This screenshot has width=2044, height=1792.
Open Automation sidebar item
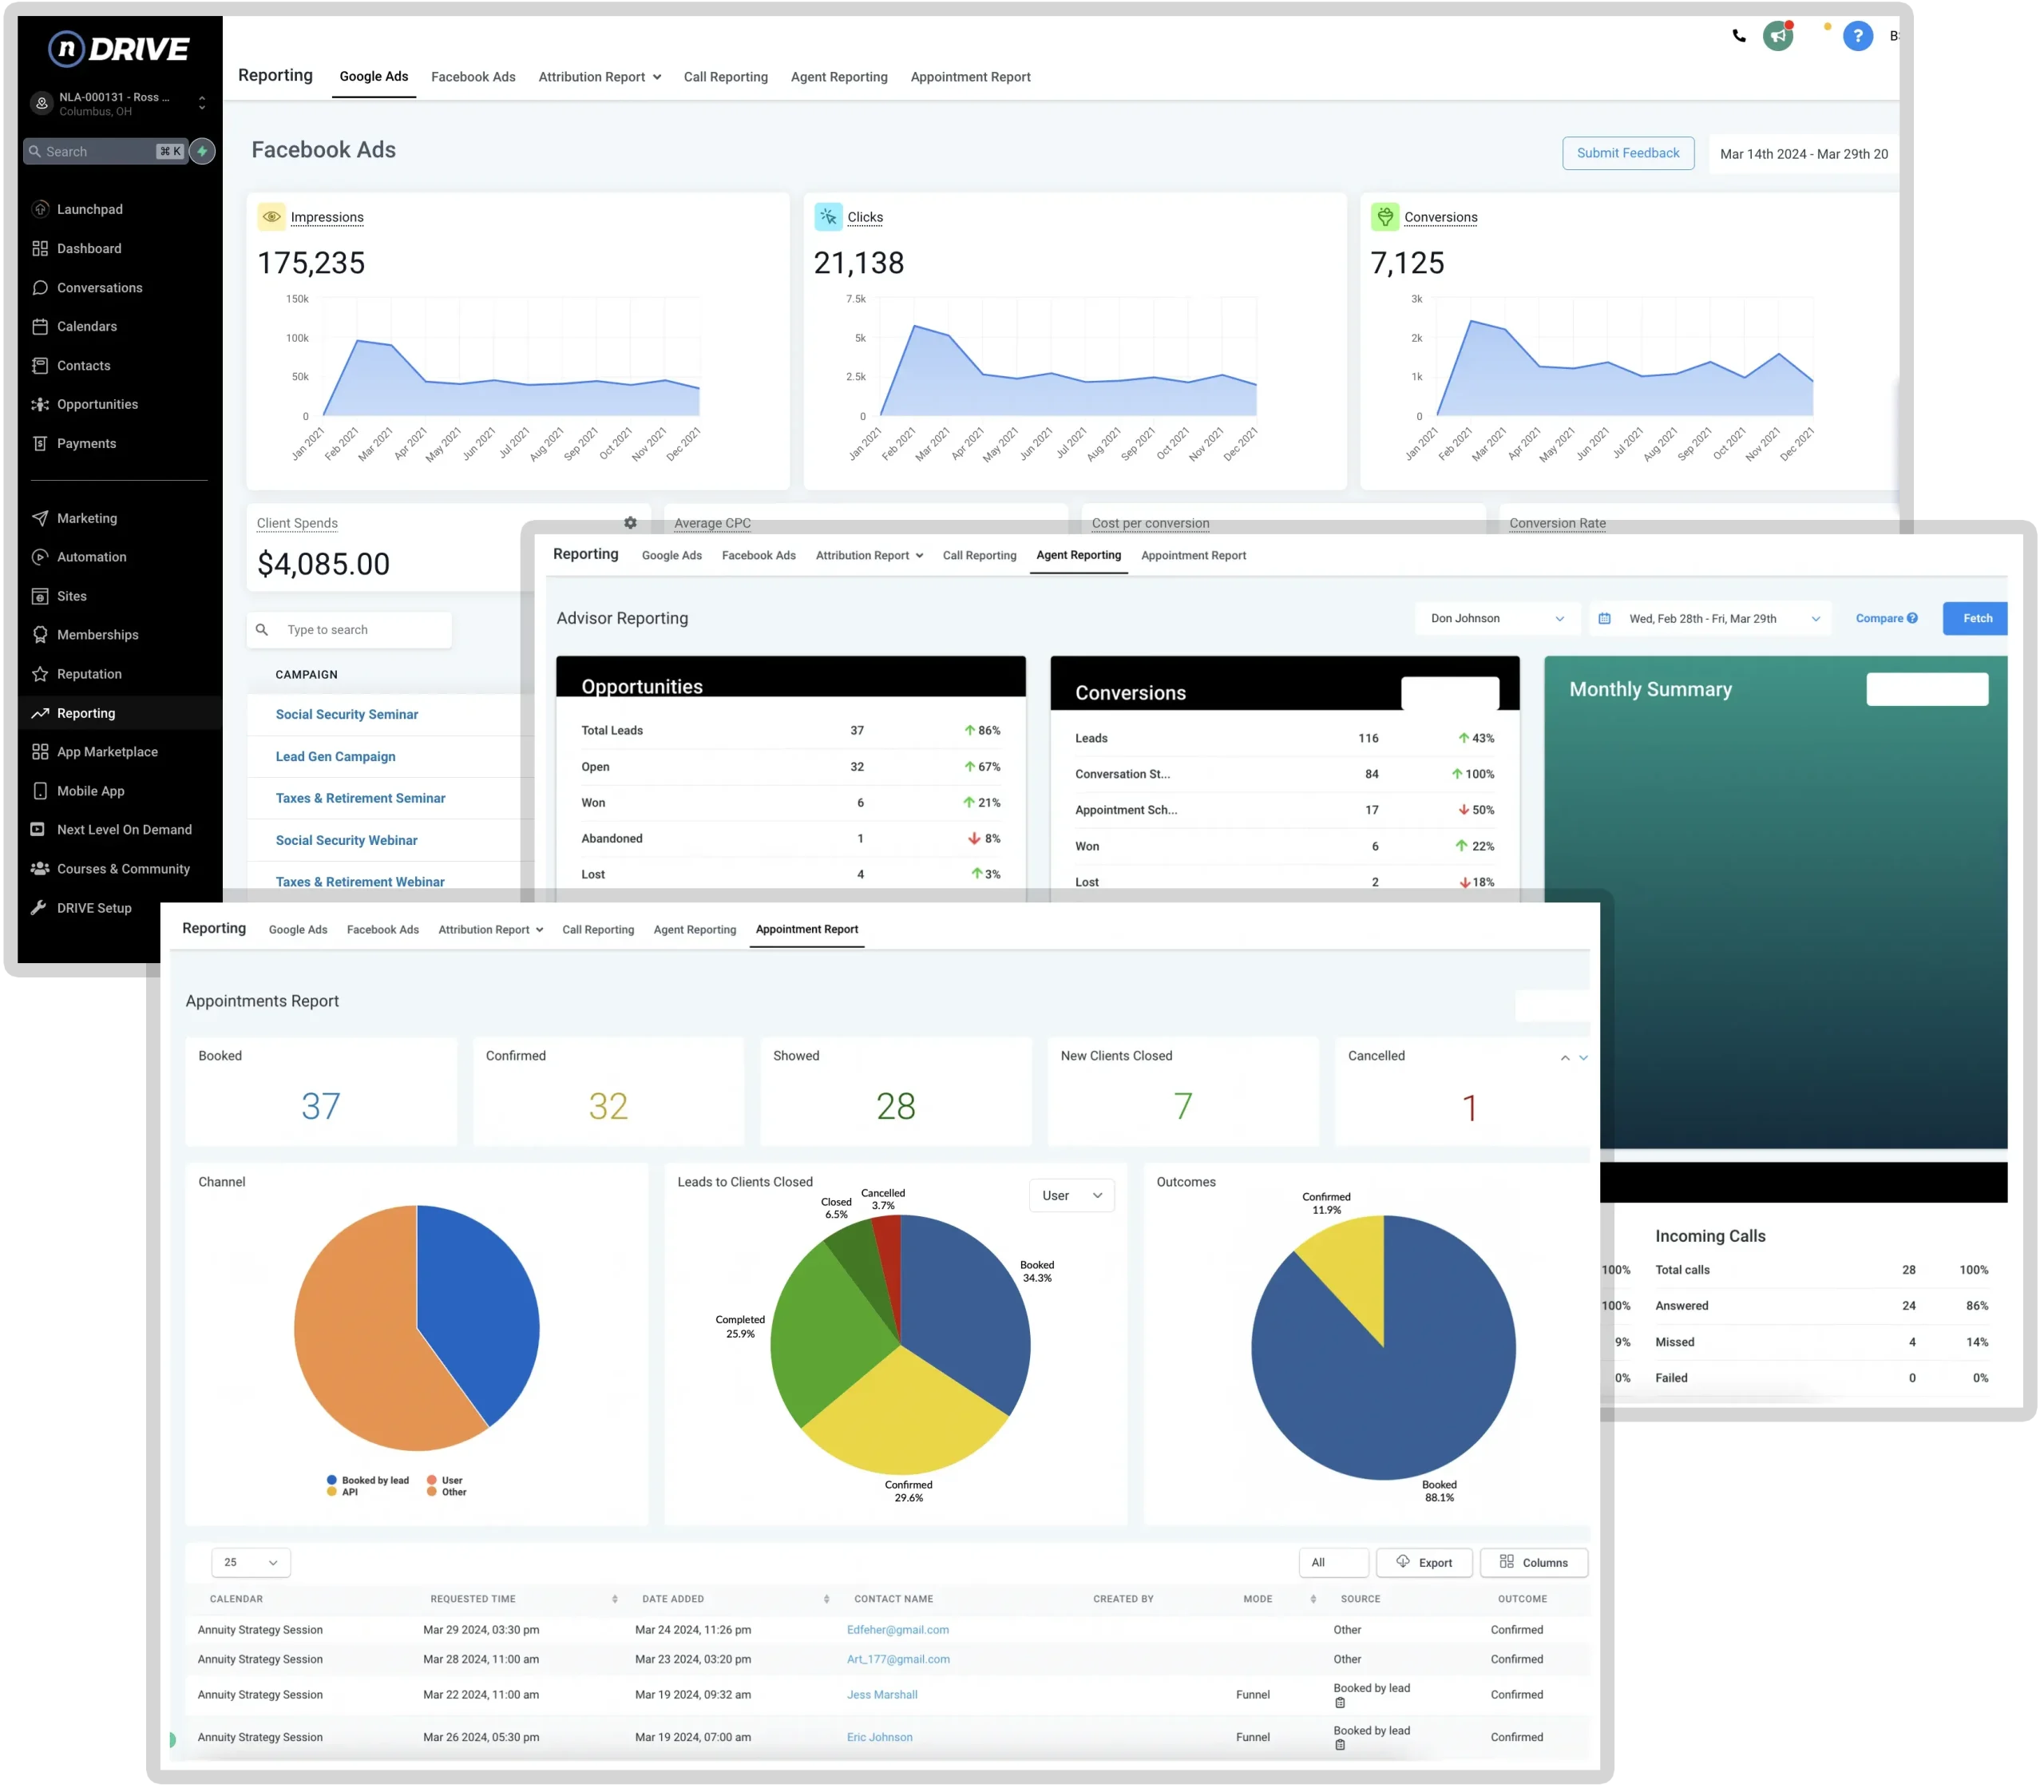pos(91,557)
